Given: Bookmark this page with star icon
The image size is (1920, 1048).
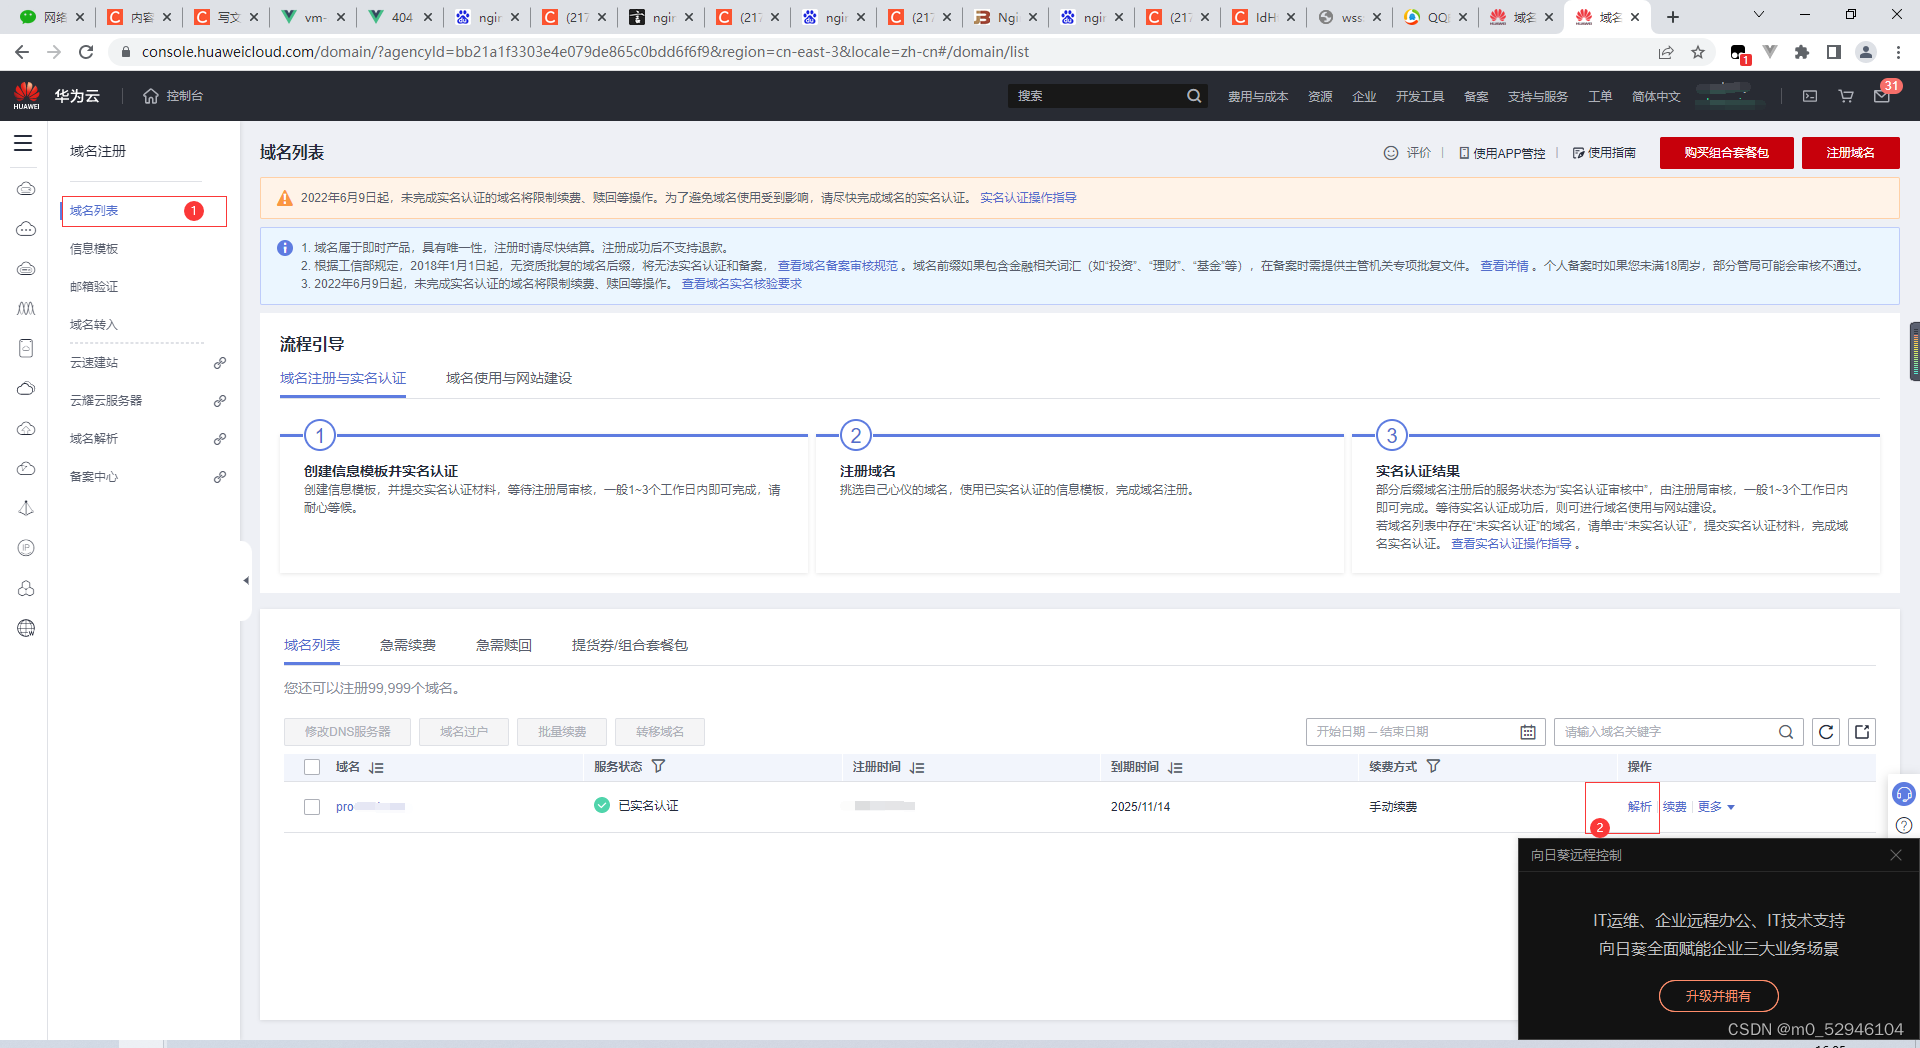Looking at the screenshot, I should tap(1698, 52).
